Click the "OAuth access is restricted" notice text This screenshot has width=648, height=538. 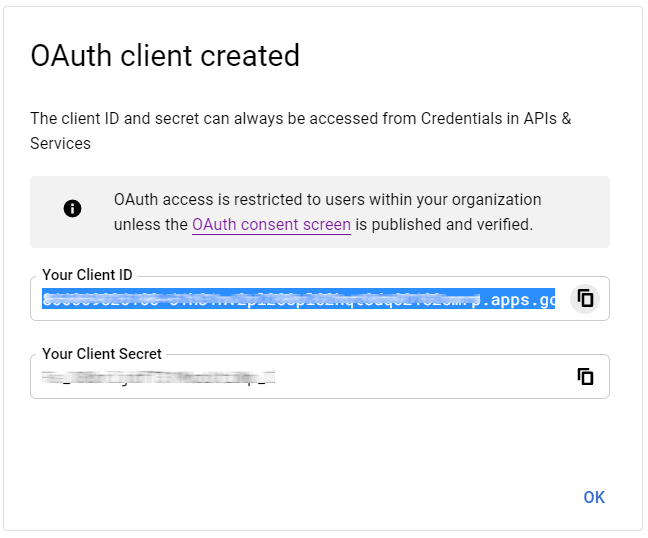pyautogui.click(x=327, y=199)
